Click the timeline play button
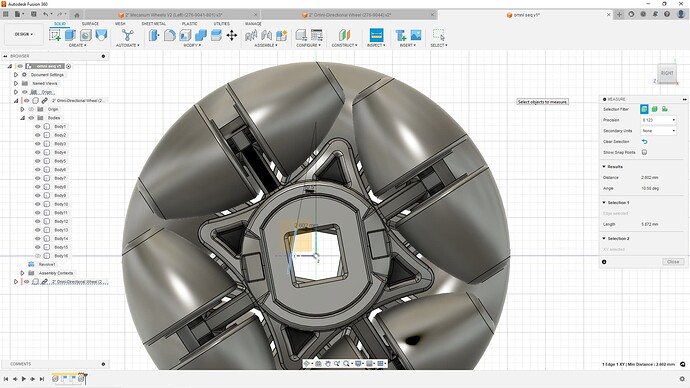 point(24,378)
